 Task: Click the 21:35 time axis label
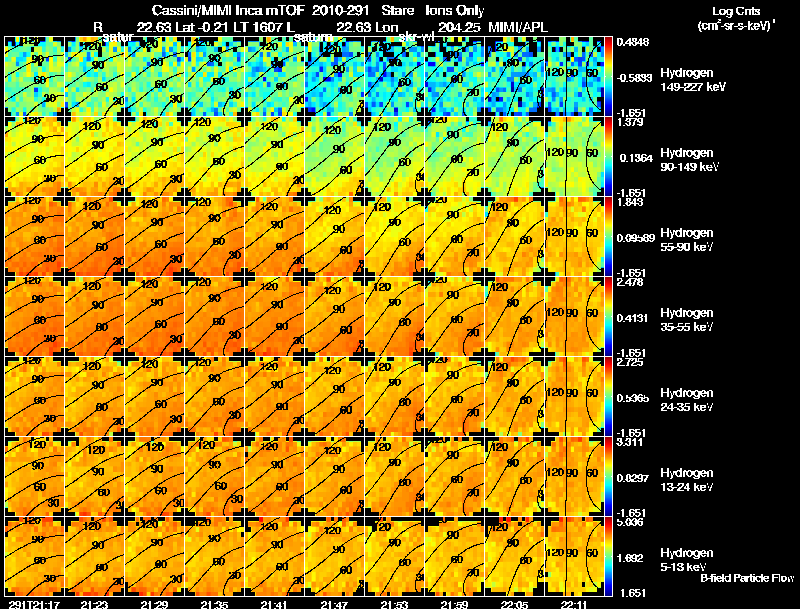pos(214,605)
